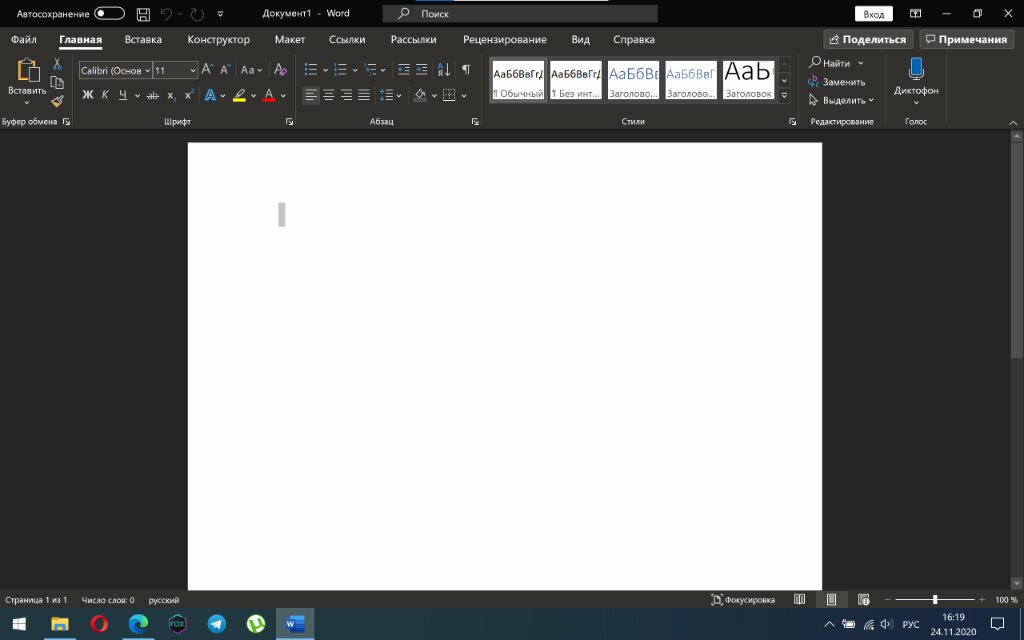Expand the styles gallery more arrow
This screenshot has width=1024, height=640.
click(784, 95)
